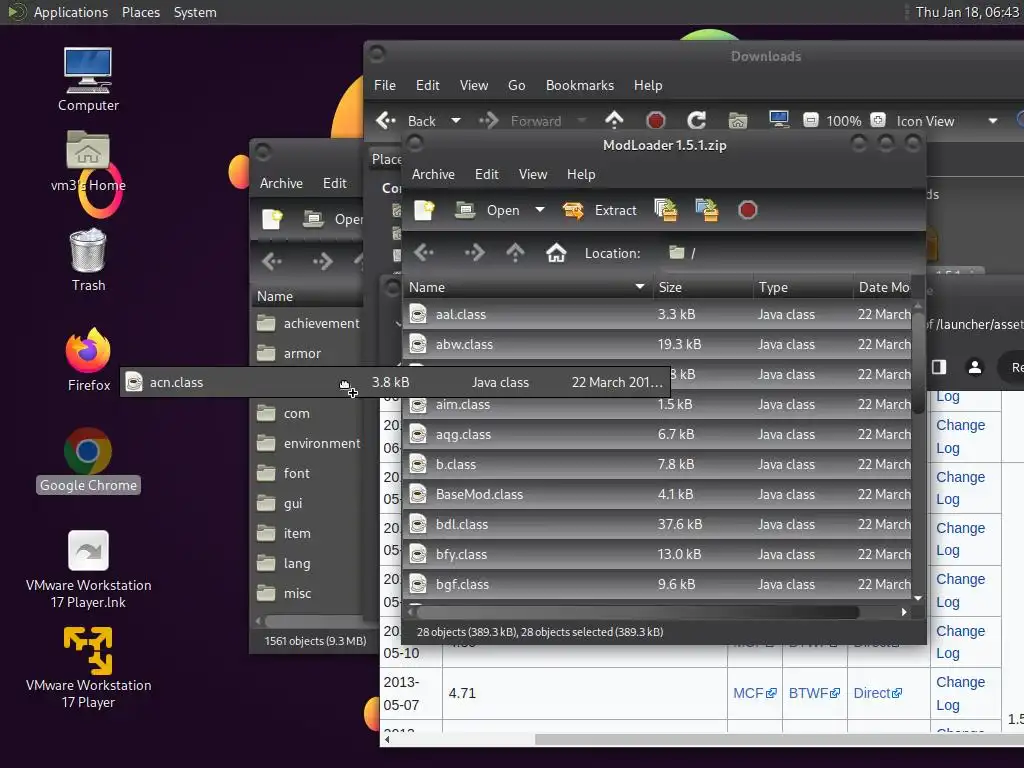Click the Extract button in ModLoader toolbar
The width and height of the screenshot is (1024, 768).
click(x=599, y=210)
